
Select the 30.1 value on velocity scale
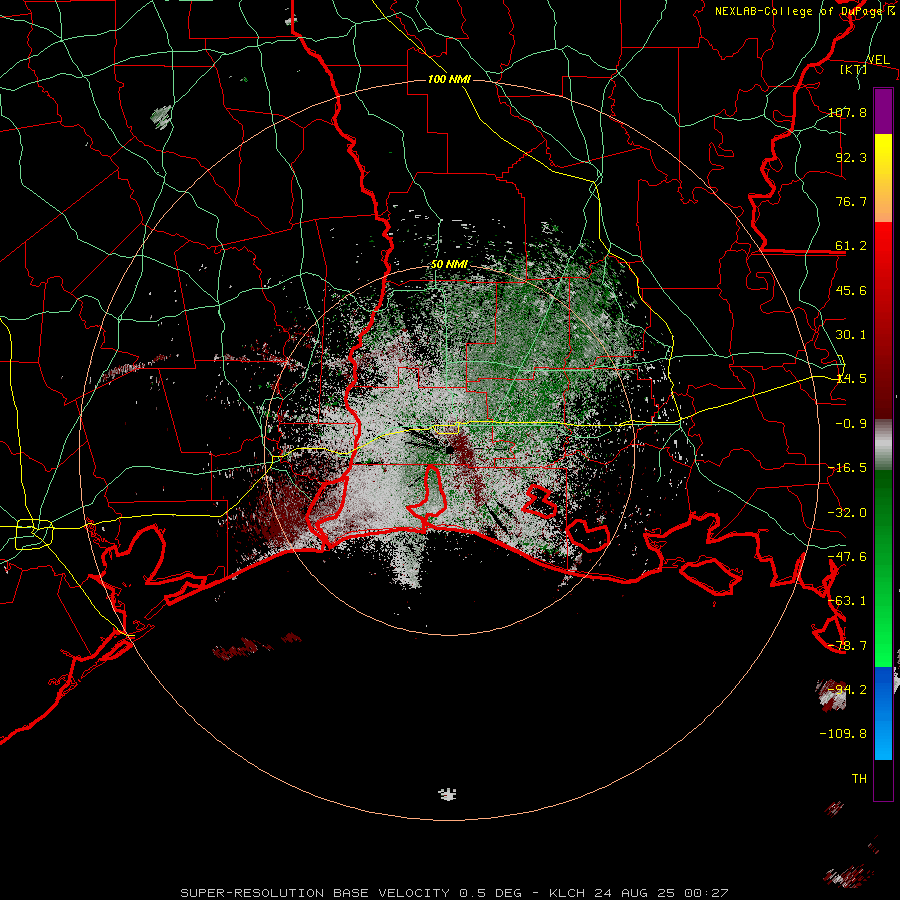click(851, 335)
